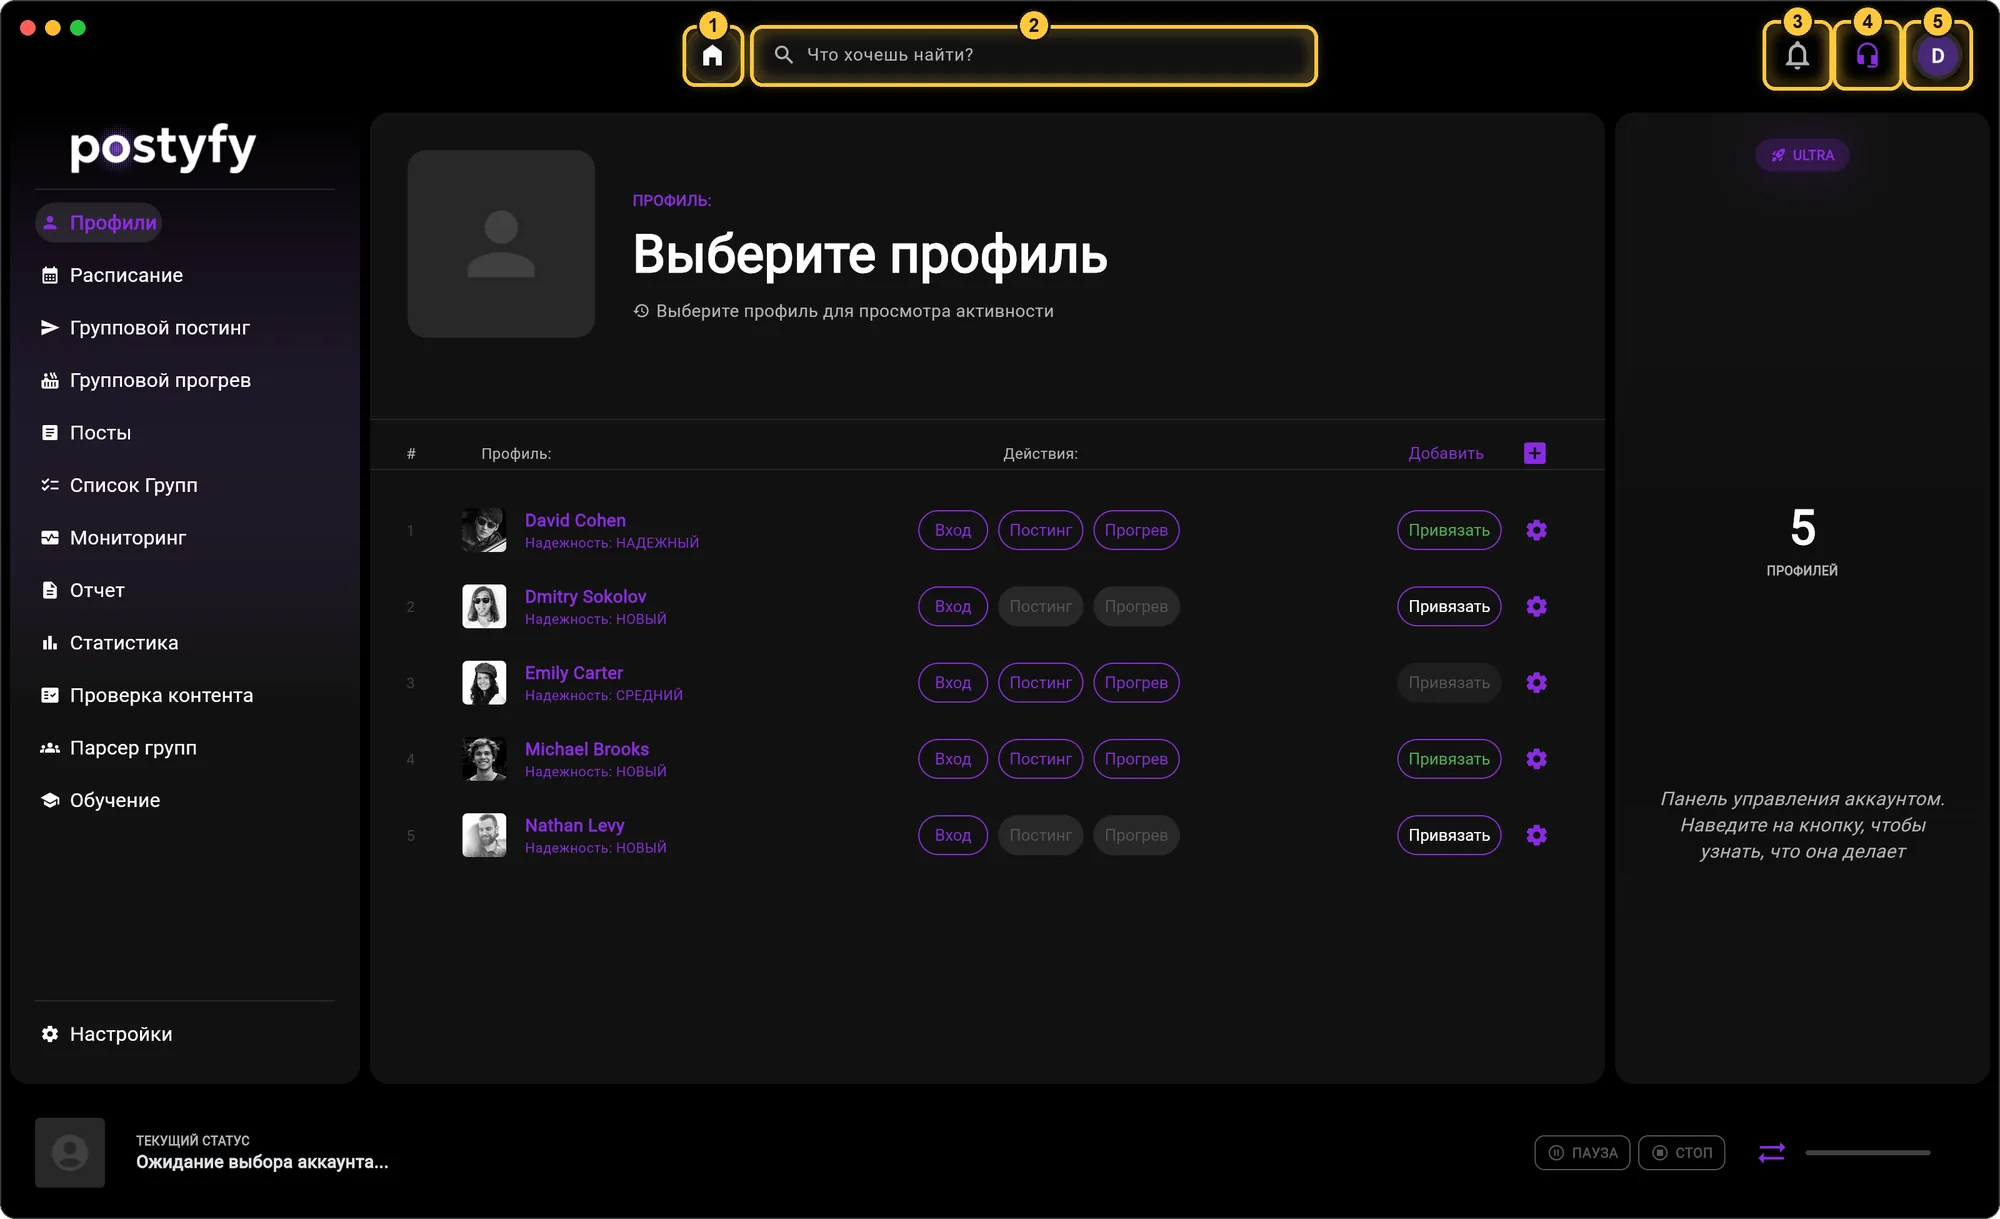Open the Nathan Levy profile name
This screenshot has width=2000, height=1219.
point(574,825)
